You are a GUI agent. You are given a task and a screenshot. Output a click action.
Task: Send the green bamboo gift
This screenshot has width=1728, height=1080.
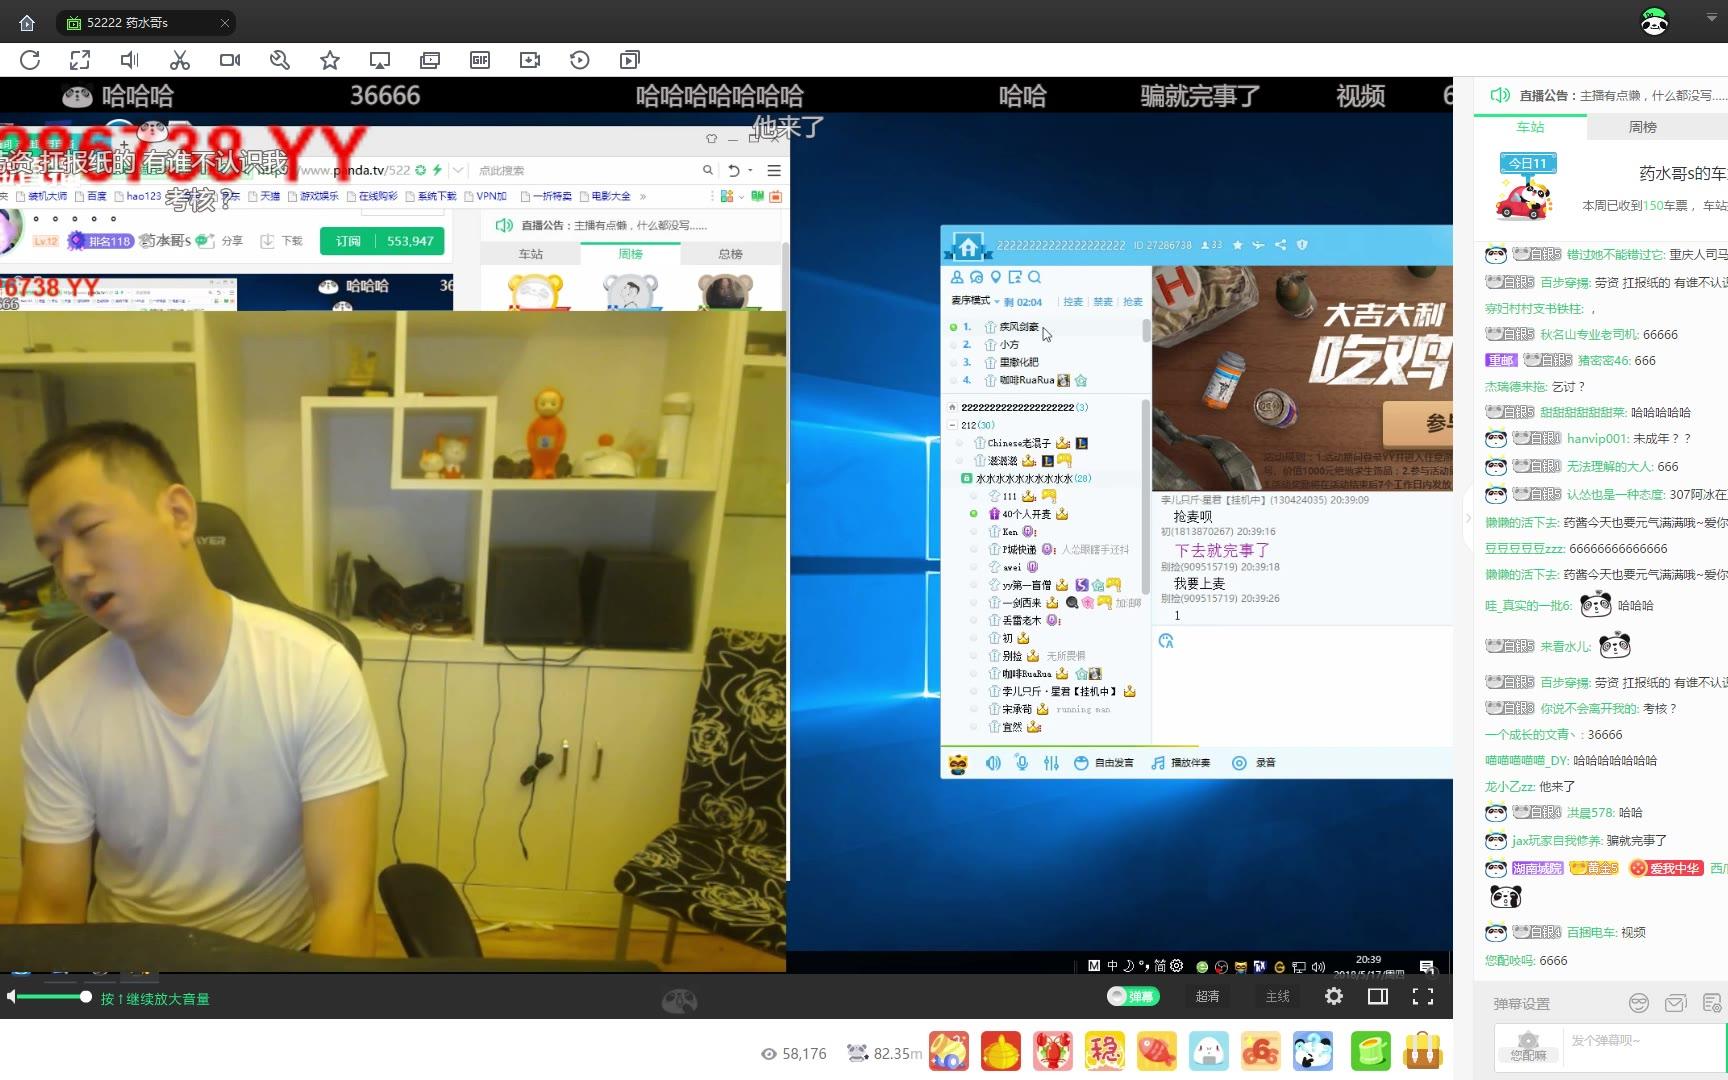tap(1370, 1051)
